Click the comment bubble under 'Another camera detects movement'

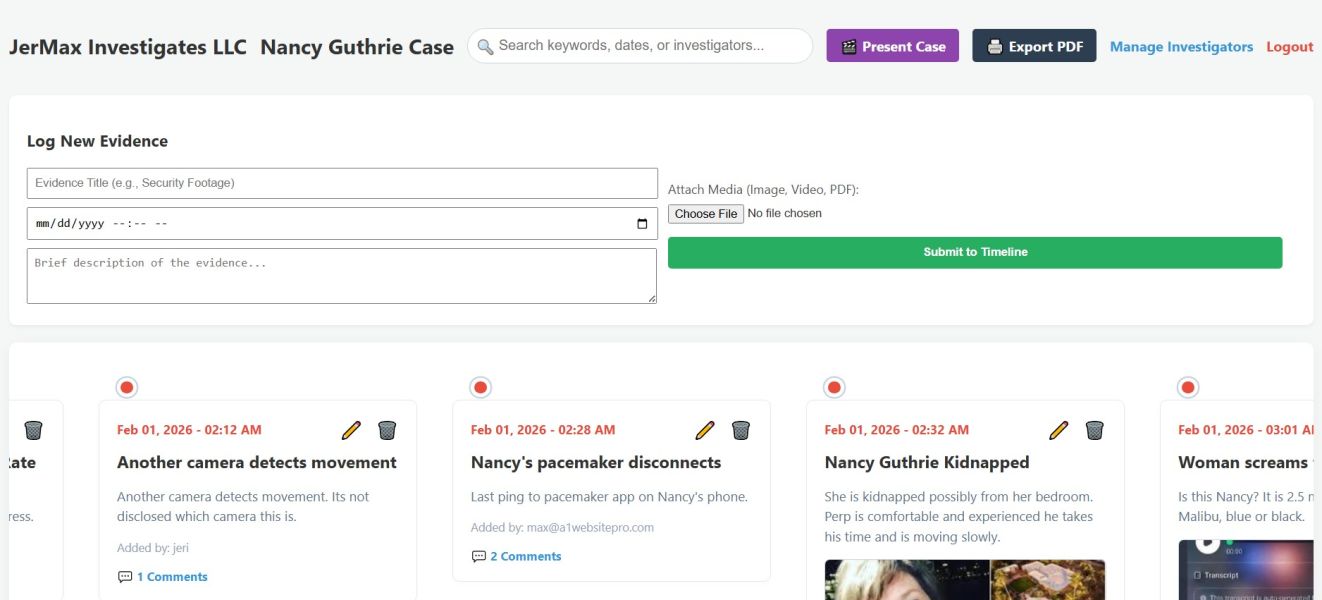(x=124, y=576)
